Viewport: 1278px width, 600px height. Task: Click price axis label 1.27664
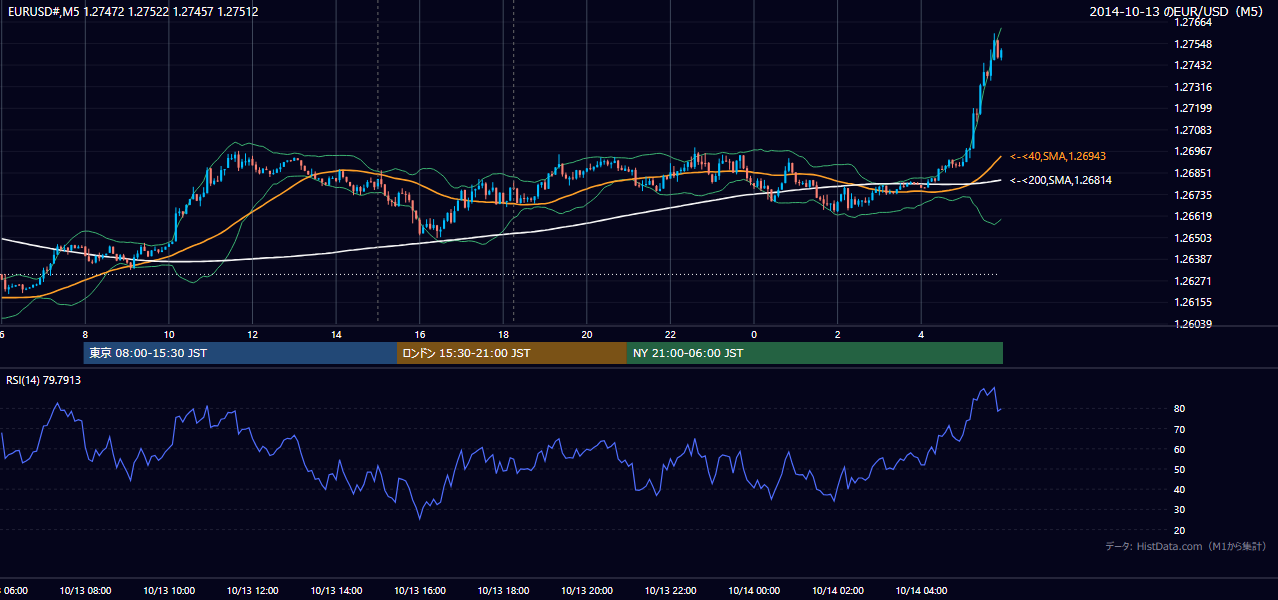1195,23
